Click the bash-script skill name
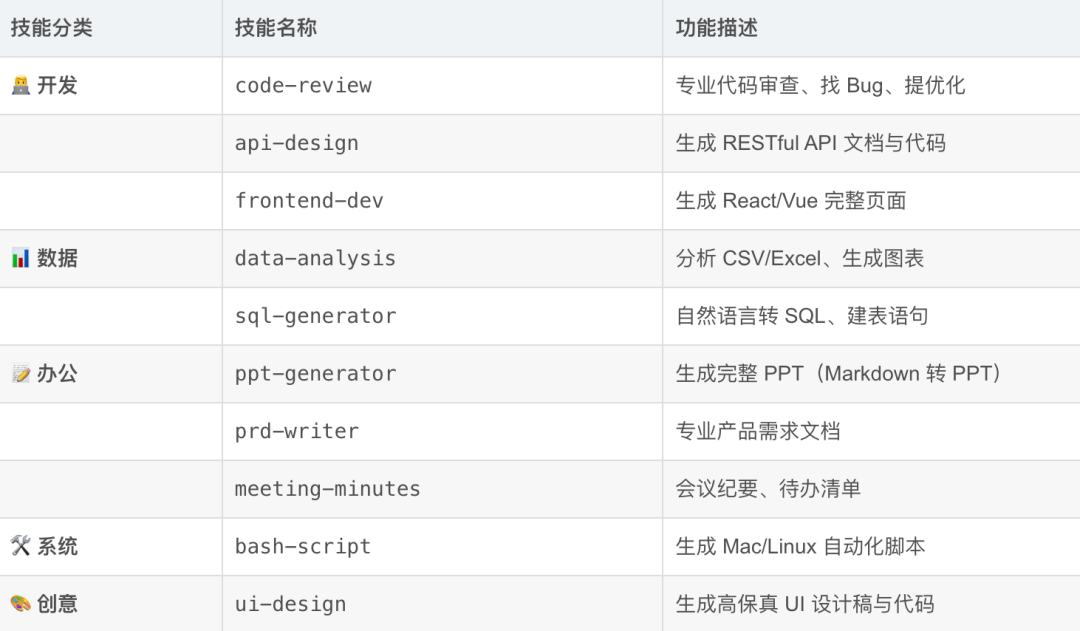 pyautogui.click(x=303, y=546)
